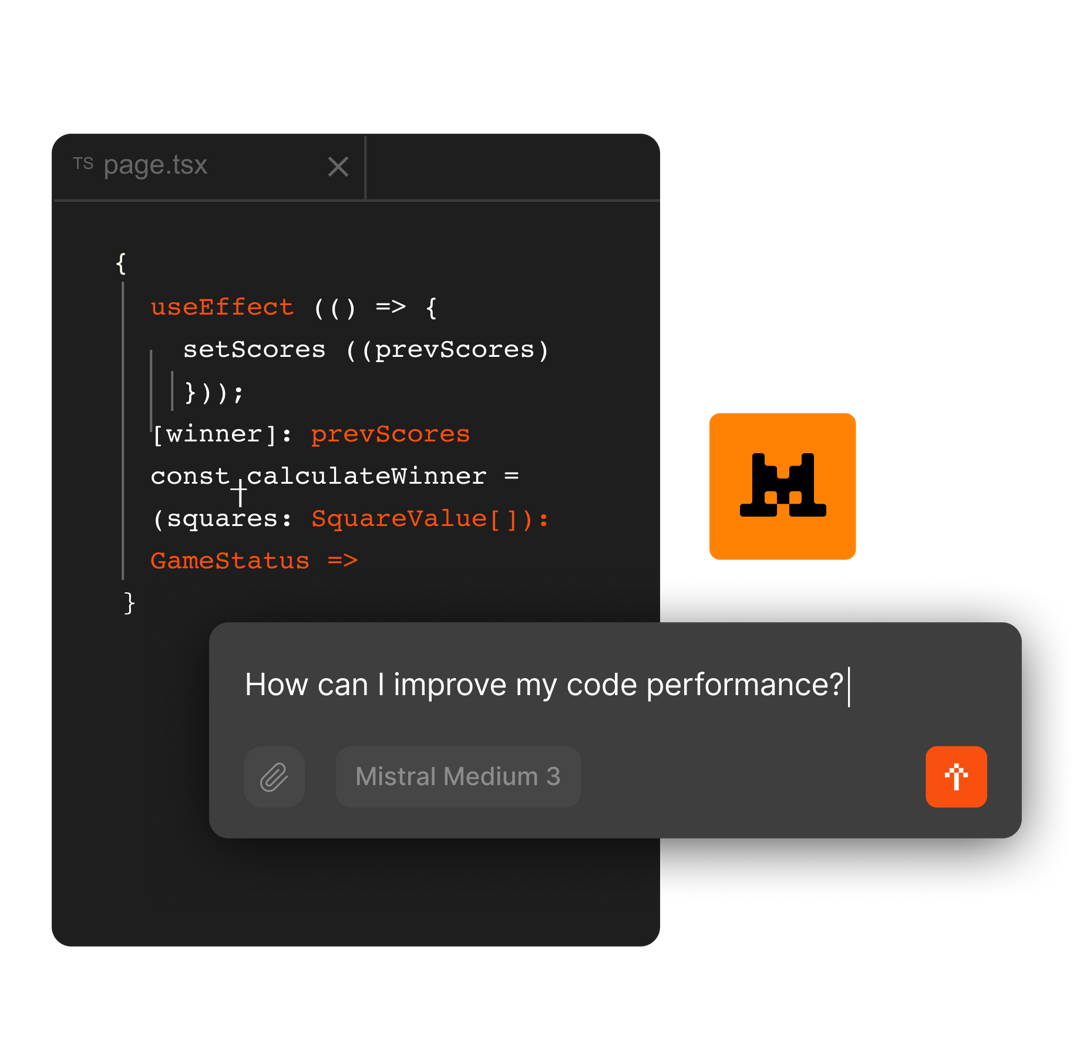
Task: Open the Mistral Medium 3 model selector
Action: pos(458,777)
